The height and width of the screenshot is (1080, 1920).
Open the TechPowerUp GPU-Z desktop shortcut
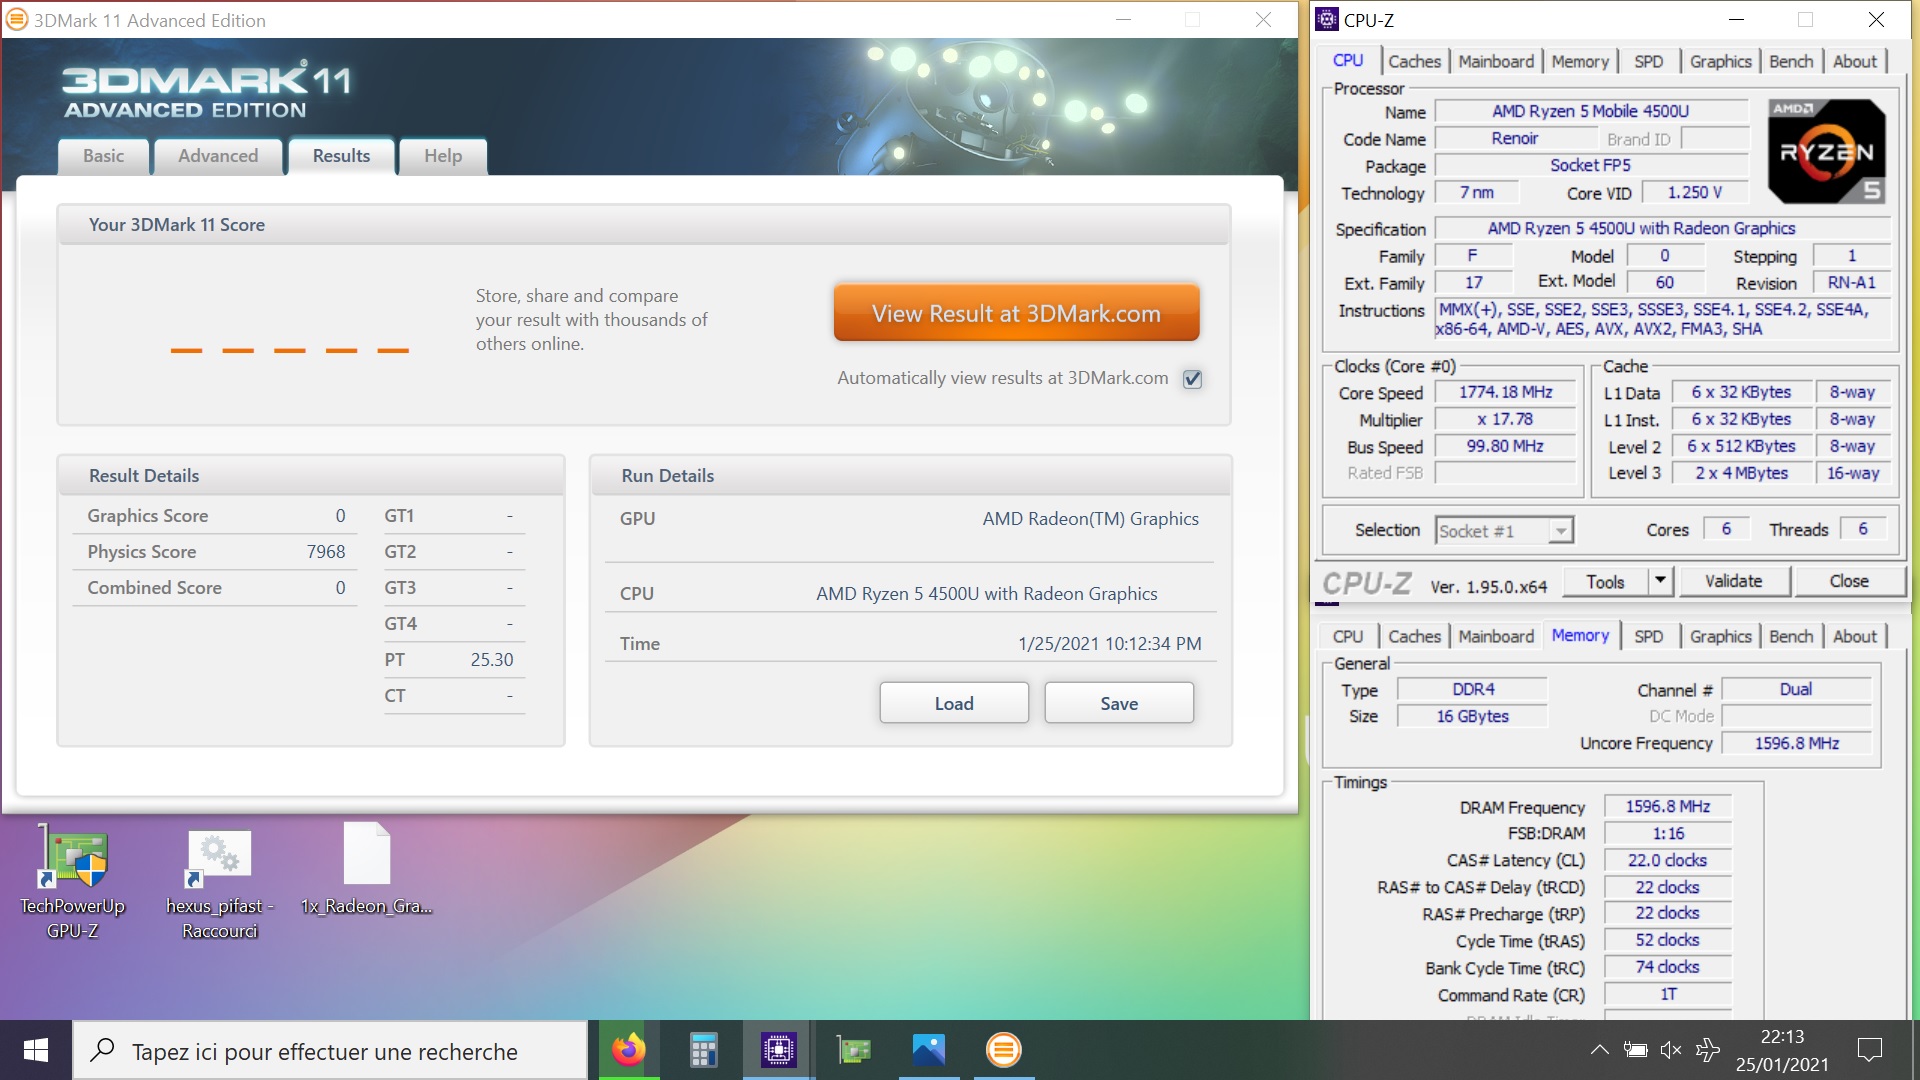72,880
